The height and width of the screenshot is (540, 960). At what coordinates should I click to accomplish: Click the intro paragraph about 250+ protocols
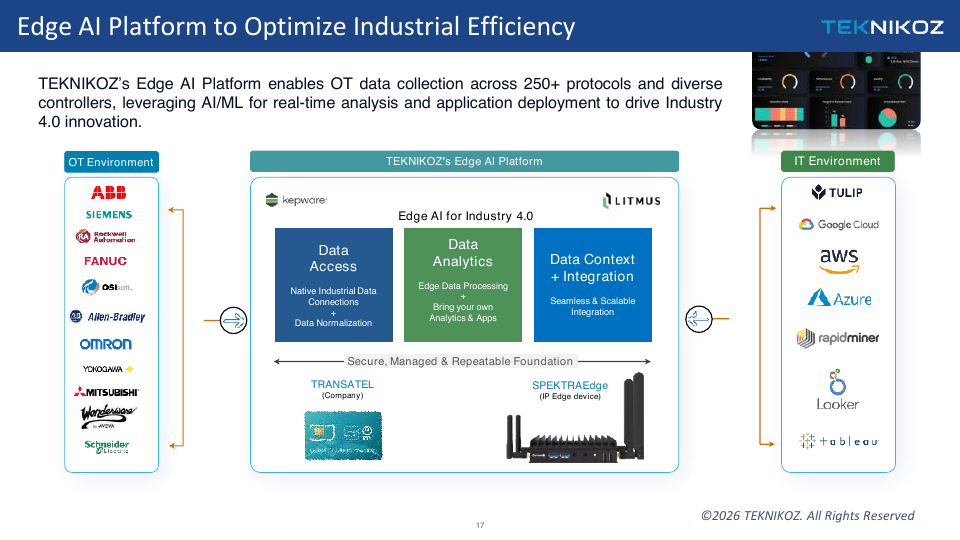pyautogui.click(x=380, y=102)
